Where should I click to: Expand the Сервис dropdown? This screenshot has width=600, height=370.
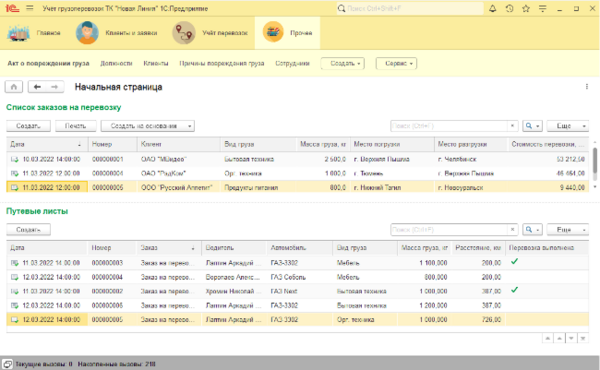[x=396, y=64]
